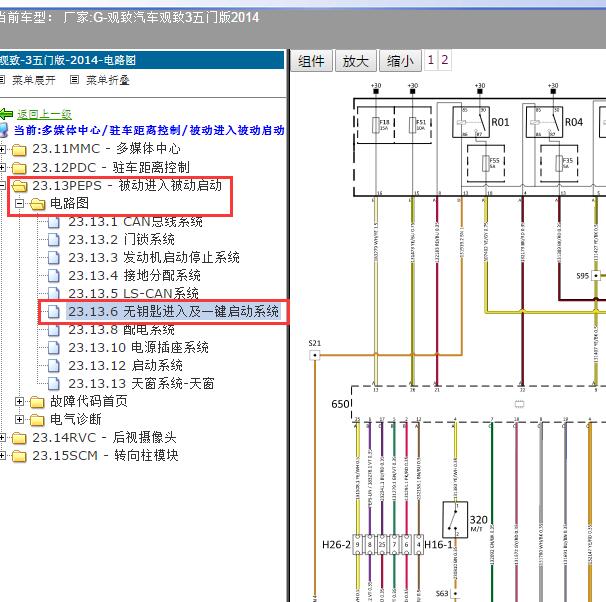Expand the 23.11MMC tree node
The height and width of the screenshot is (602, 606).
point(3,149)
